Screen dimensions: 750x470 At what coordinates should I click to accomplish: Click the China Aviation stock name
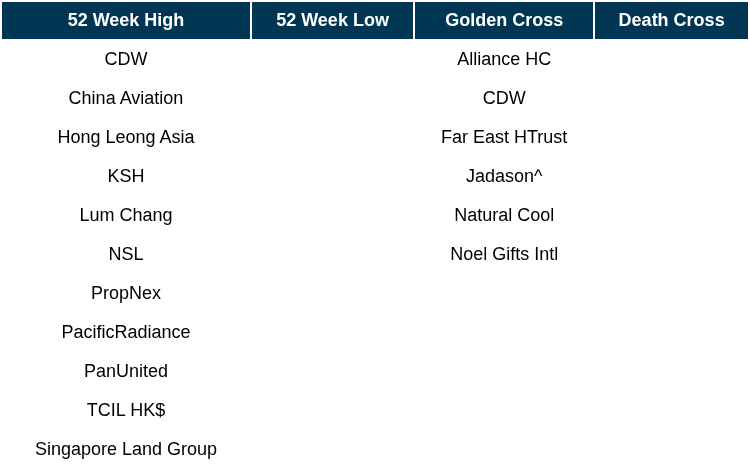click(x=126, y=98)
